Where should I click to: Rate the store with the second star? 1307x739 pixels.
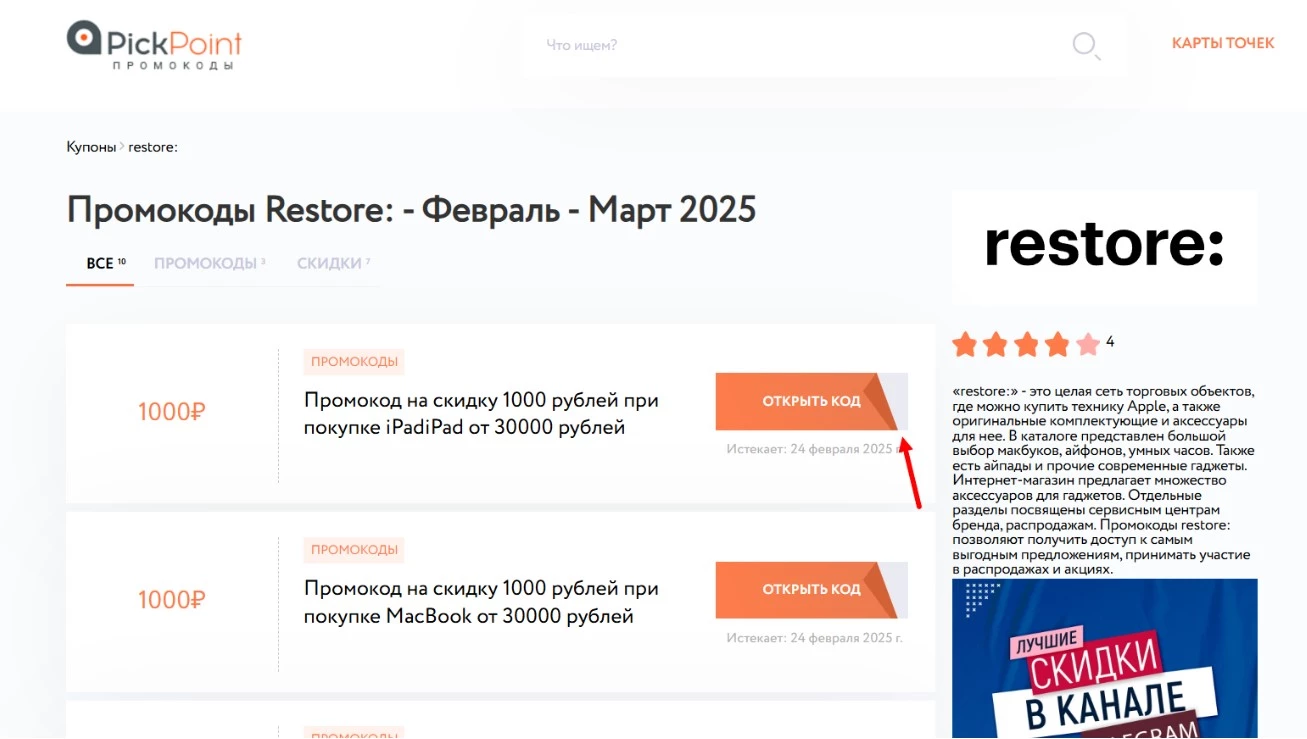(996, 345)
